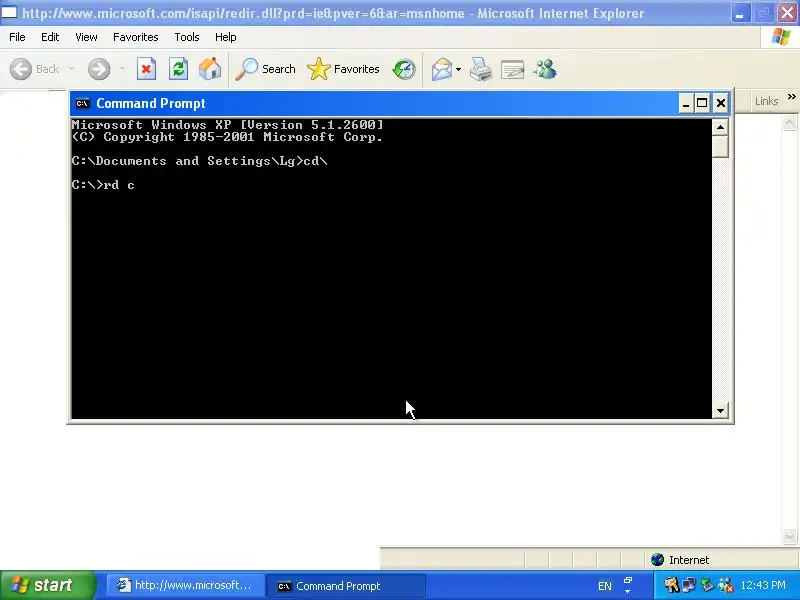
Task: Click Command Prompt scrollbar down arrow
Action: [720, 410]
